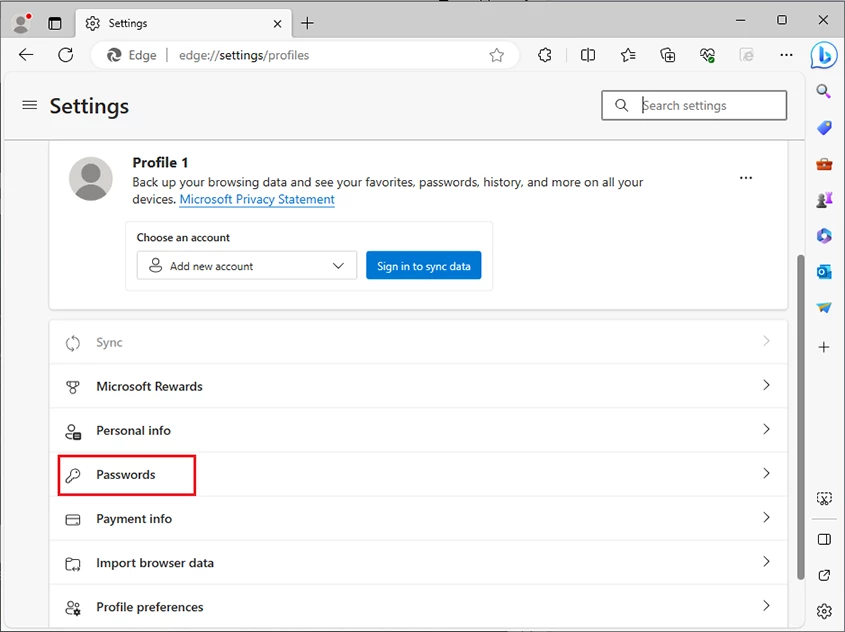Open split screen icon in toolbar
This screenshot has width=845, height=632.
588,55
